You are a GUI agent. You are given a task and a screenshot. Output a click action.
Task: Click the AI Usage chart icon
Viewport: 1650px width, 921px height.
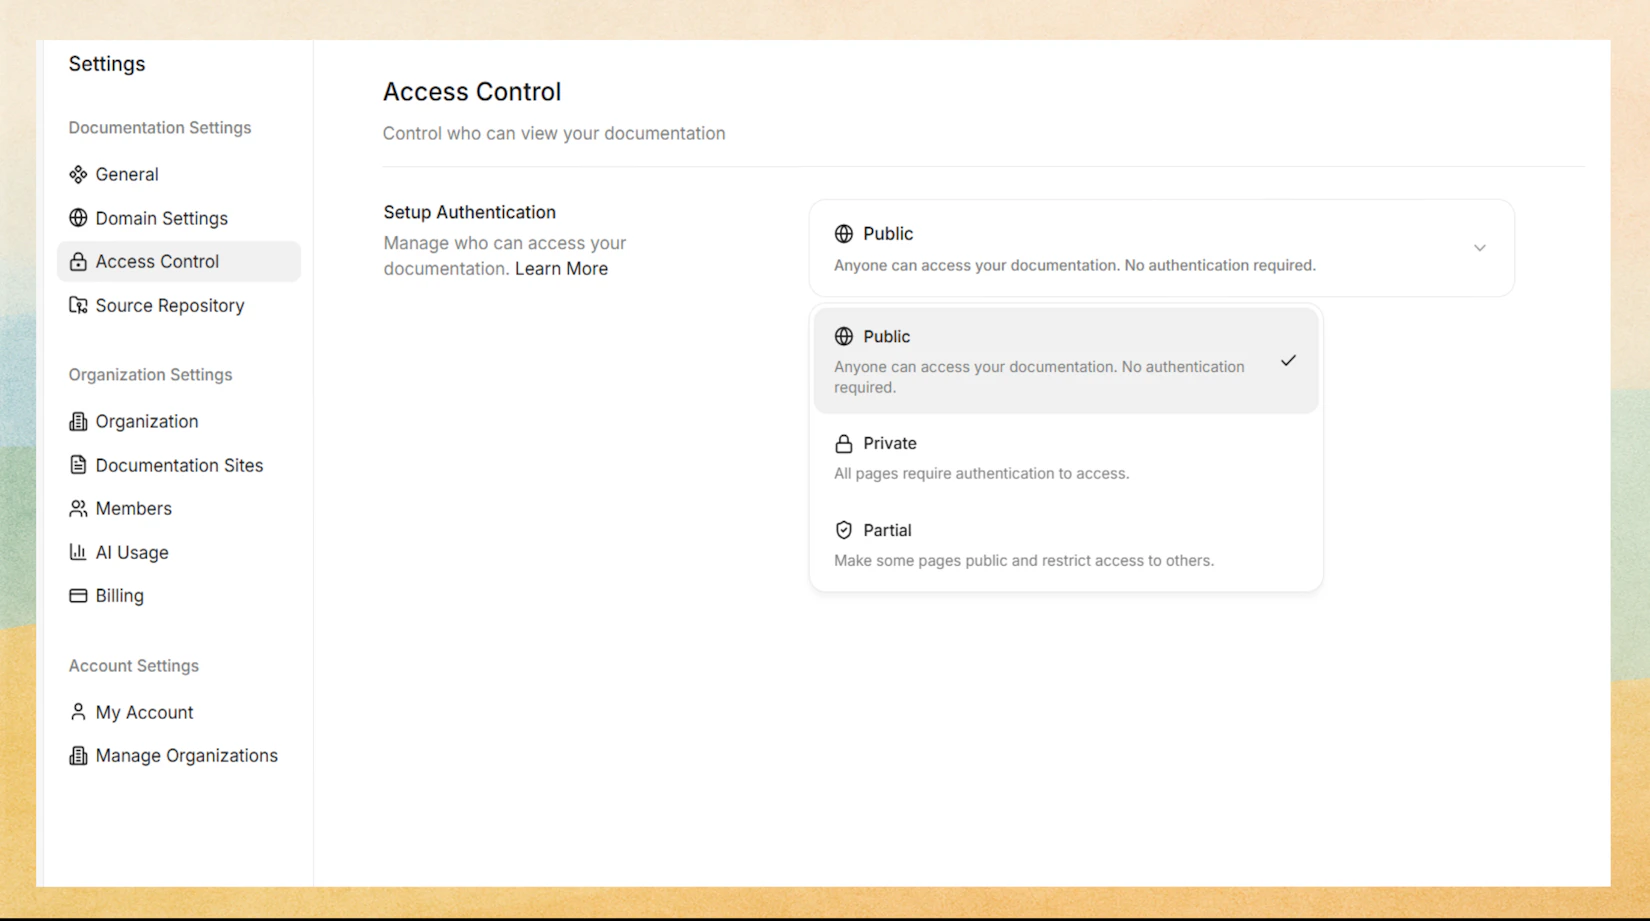point(78,552)
